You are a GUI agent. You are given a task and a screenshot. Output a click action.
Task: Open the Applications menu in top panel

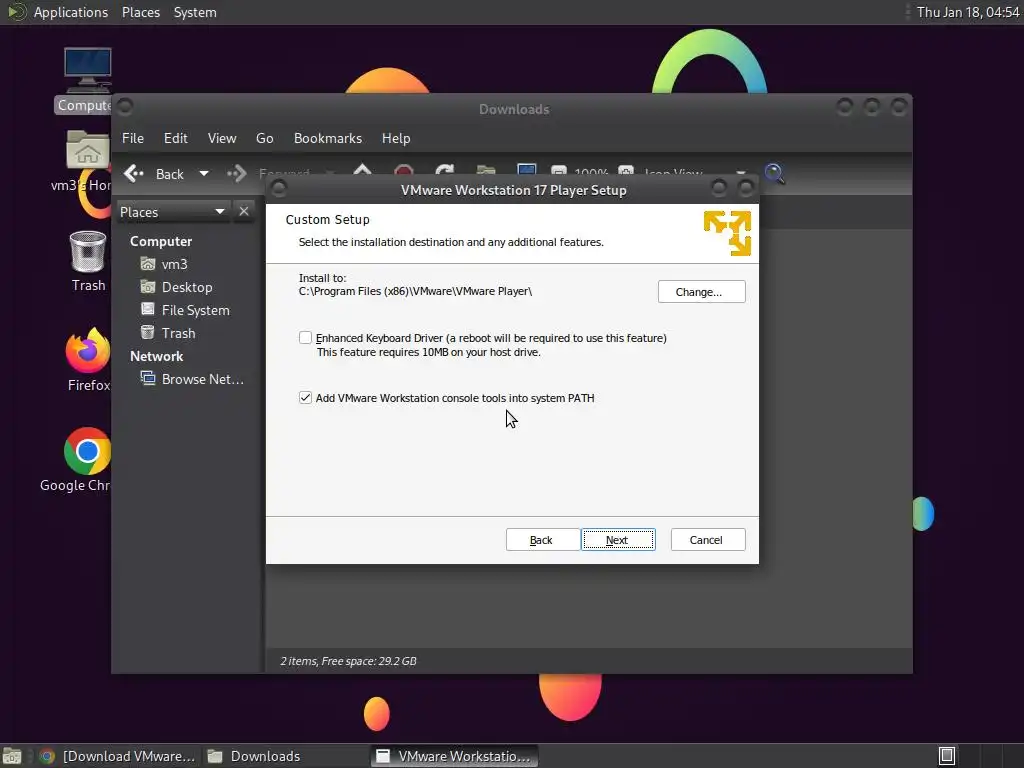(x=71, y=12)
